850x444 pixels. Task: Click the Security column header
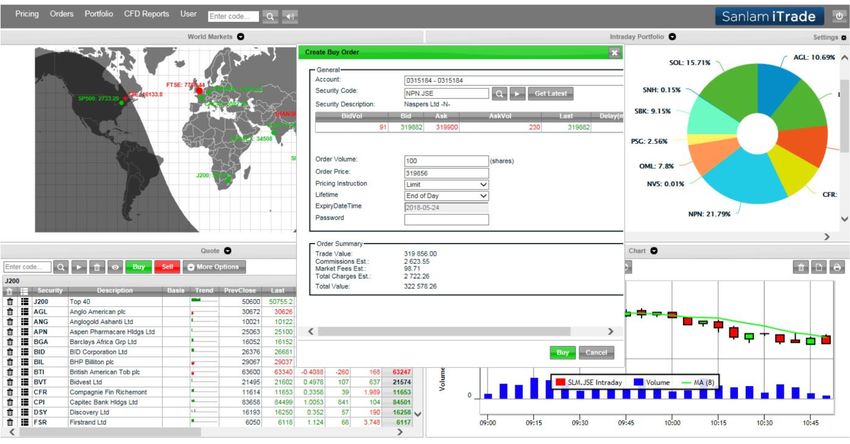point(50,291)
